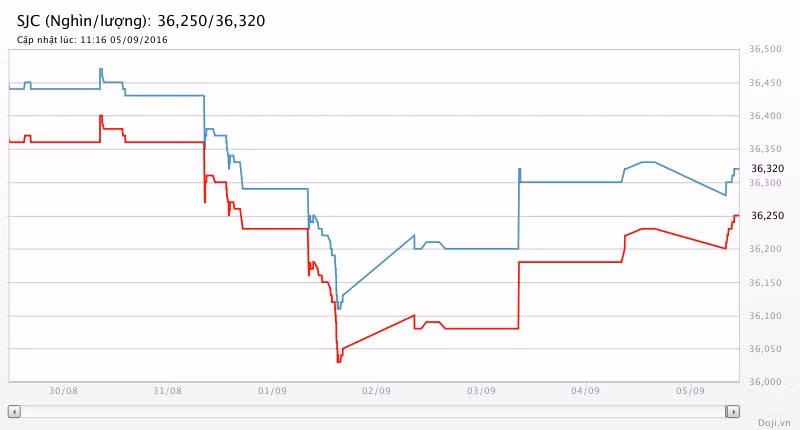
Task: Click the red 36,250 current price label
Action: coord(767,216)
